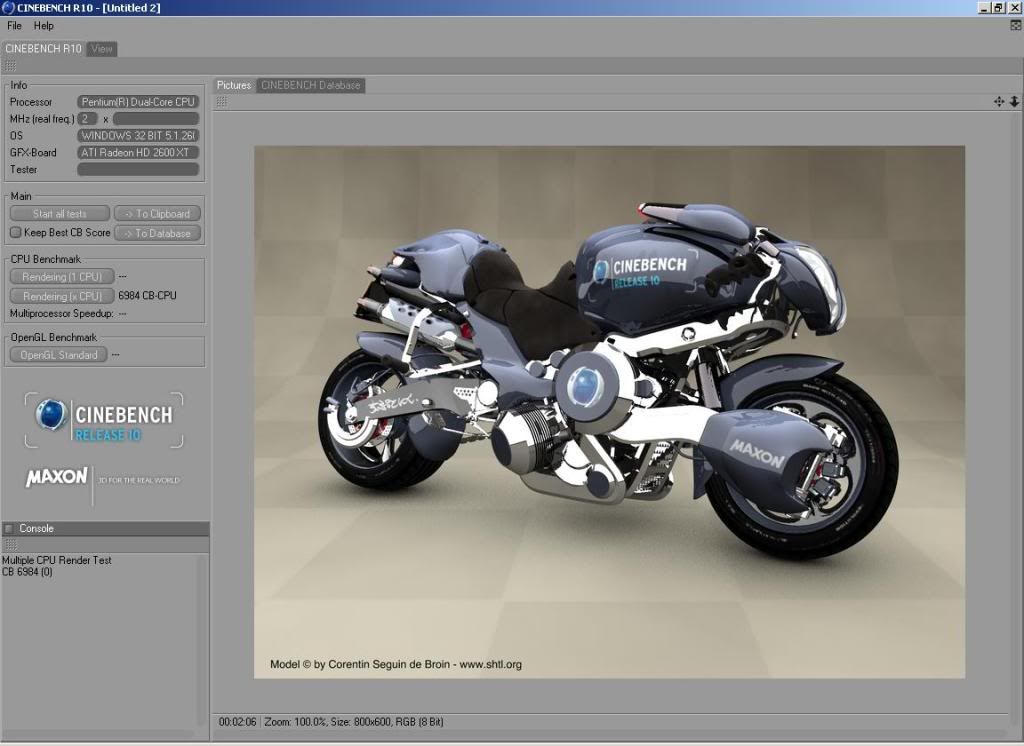Switch to the CINEBENCH R10 tab
The width and height of the screenshot is (1024, 746).
(44, 48)
